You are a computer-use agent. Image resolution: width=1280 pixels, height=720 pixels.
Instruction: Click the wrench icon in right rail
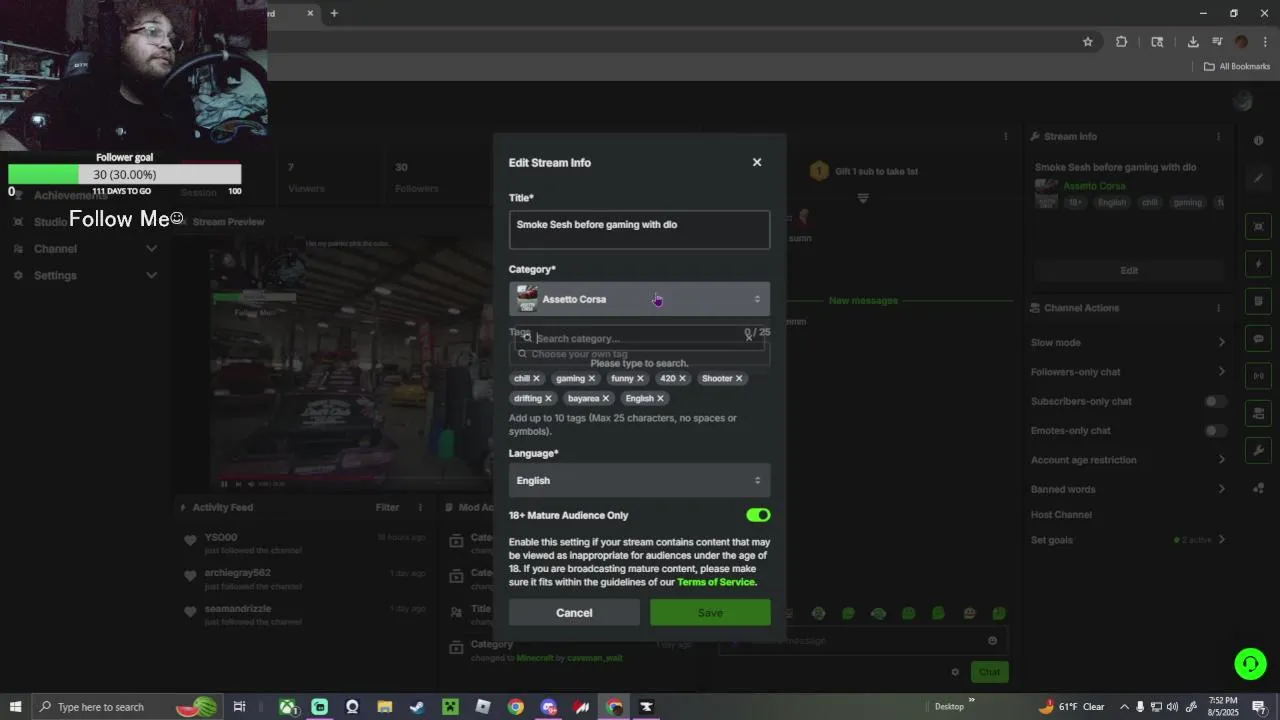[x=1258, y=450]
